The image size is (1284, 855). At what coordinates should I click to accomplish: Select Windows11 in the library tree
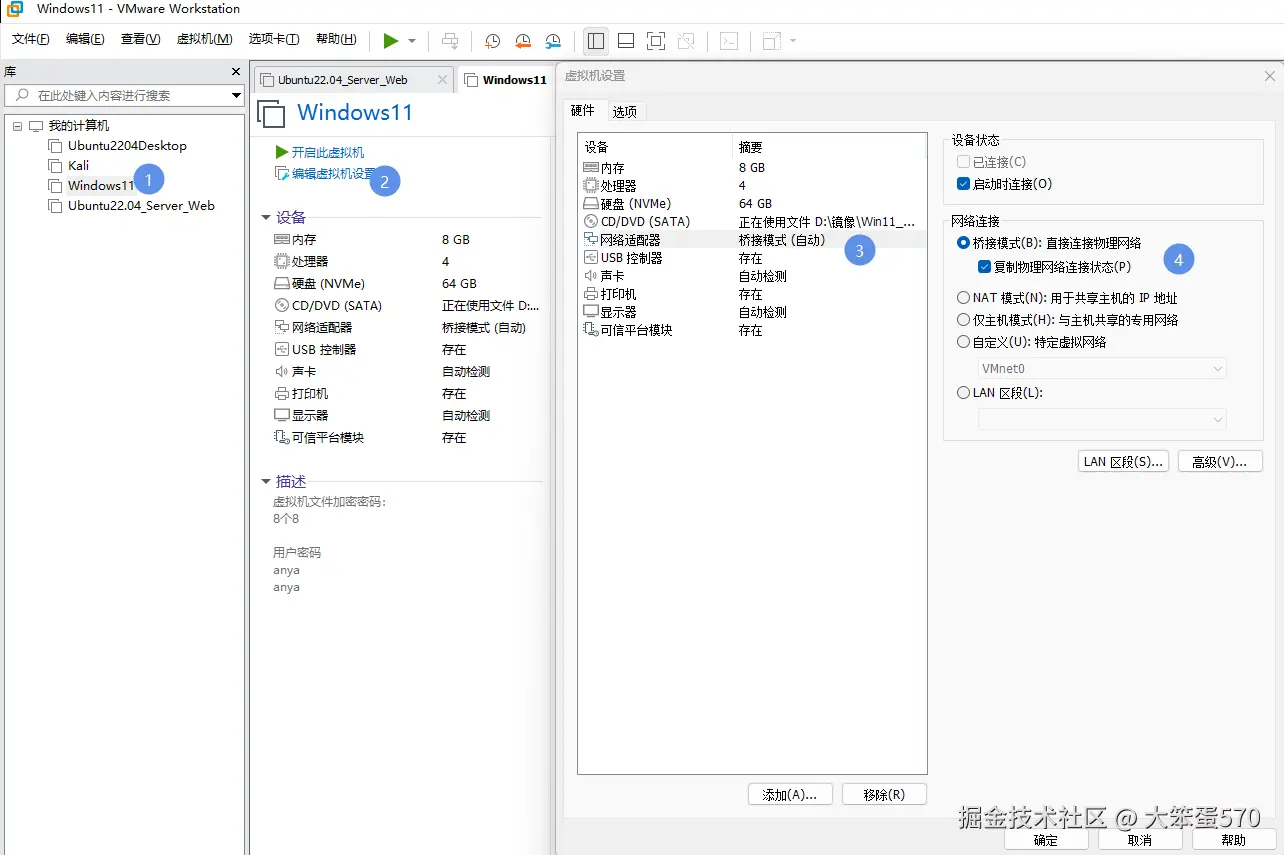pos(100,186)
